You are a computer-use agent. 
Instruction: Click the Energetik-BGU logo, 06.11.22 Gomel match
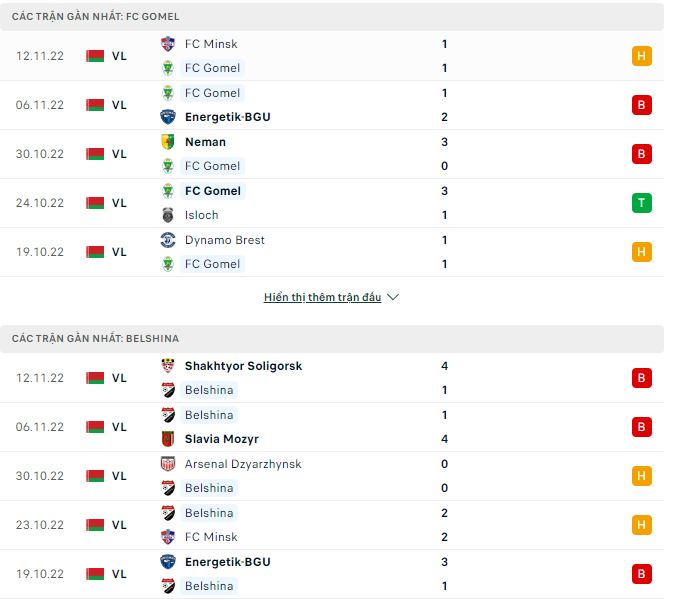[x=168, y=117]
